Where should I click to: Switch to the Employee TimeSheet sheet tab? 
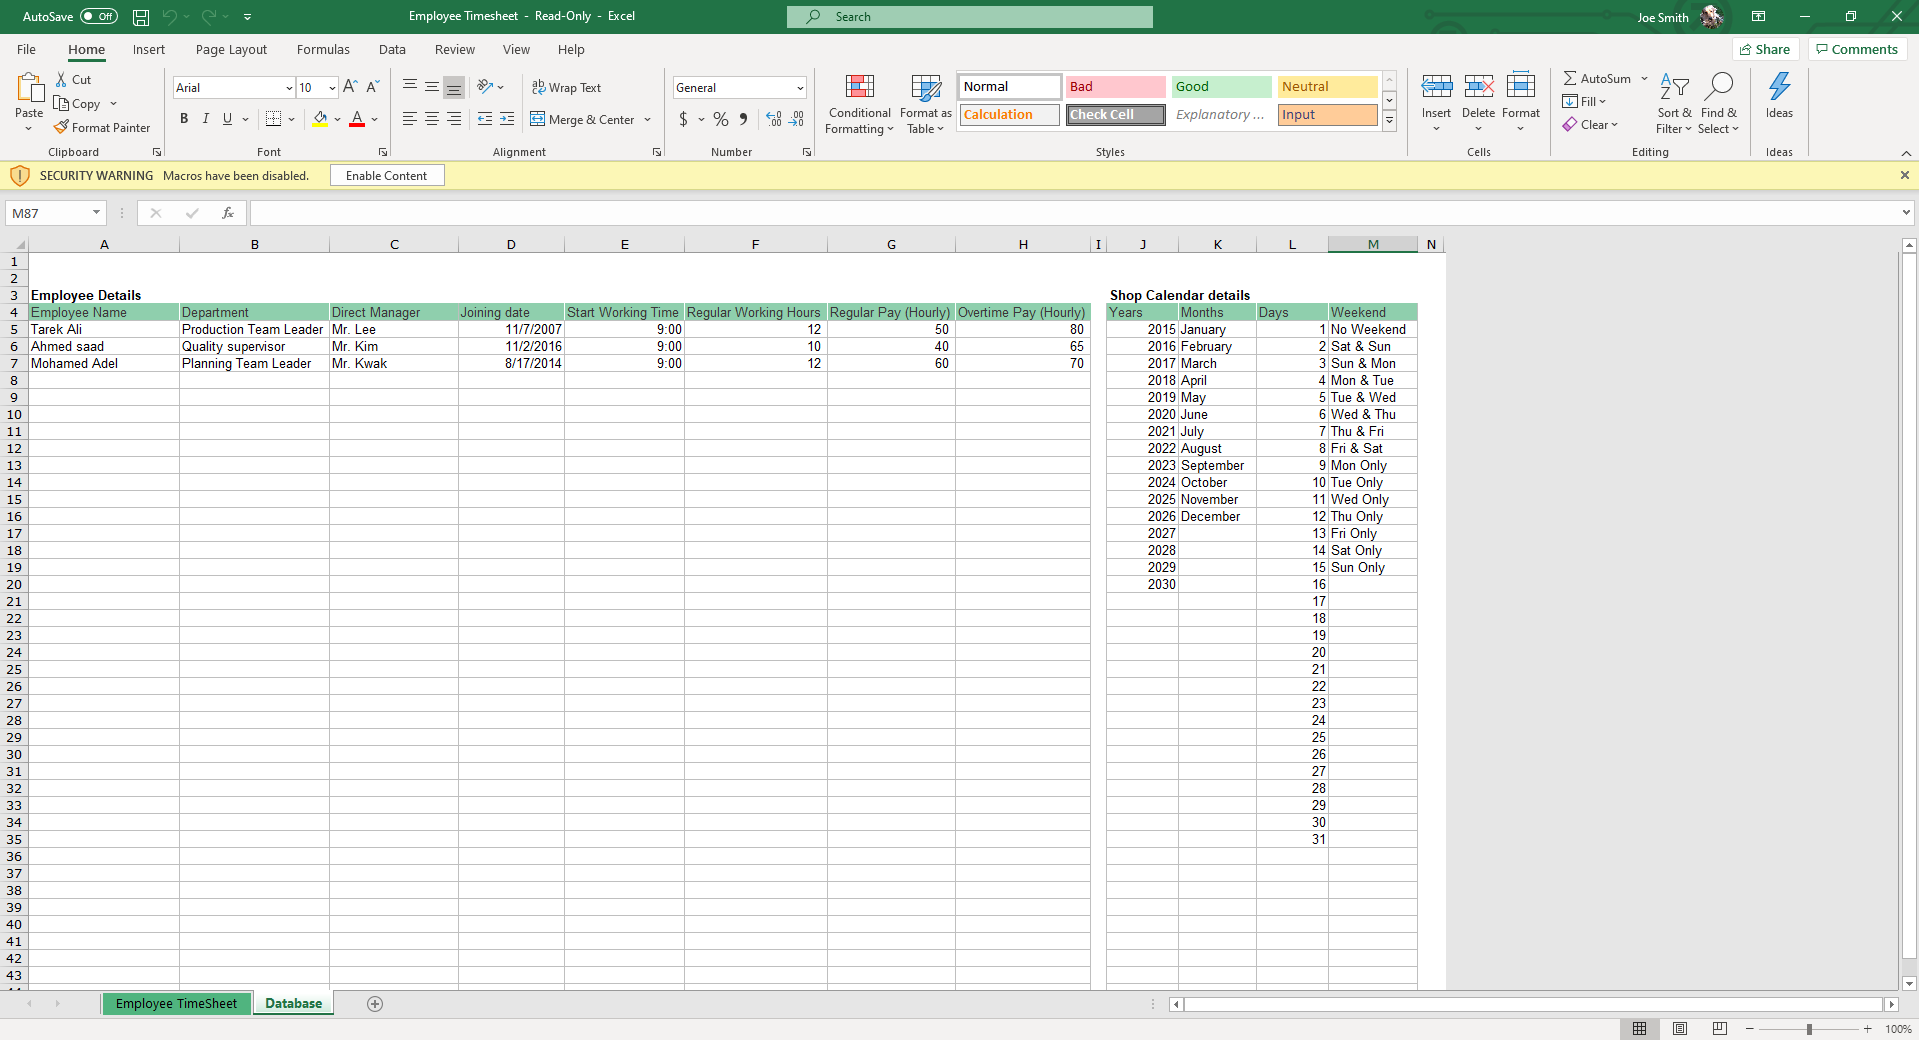point(177,1003)
